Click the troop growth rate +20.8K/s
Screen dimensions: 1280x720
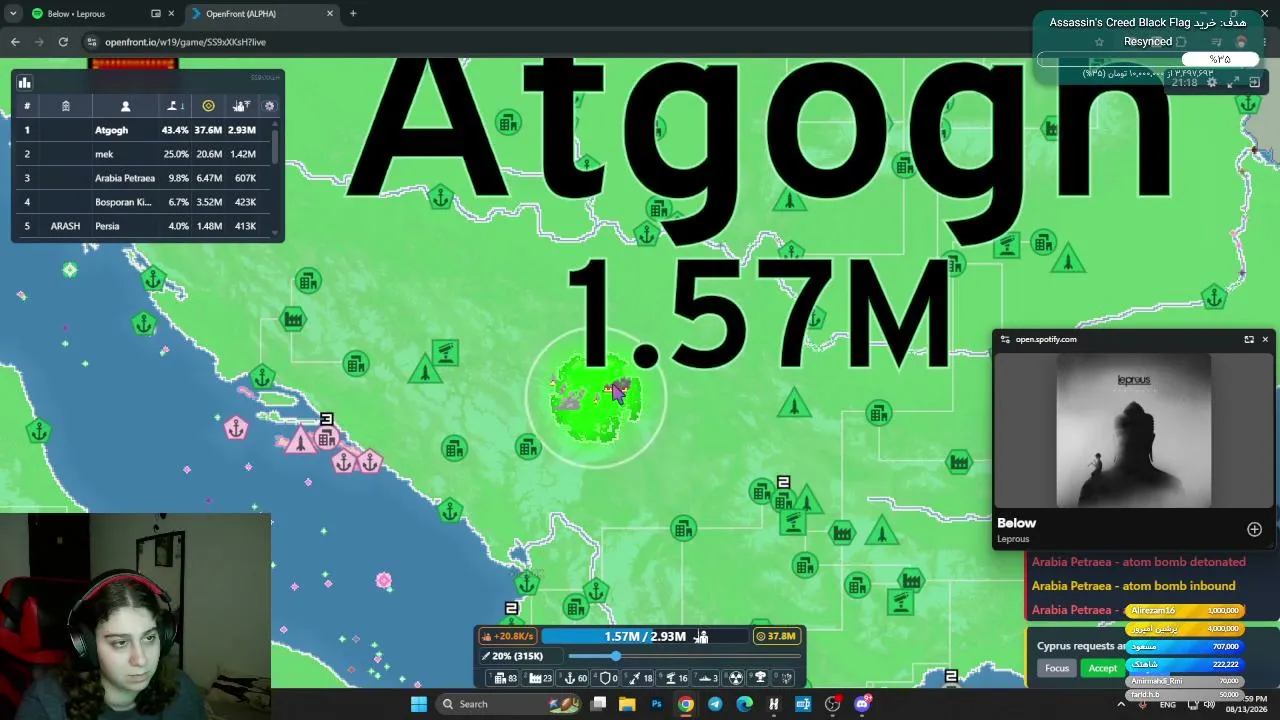coord(508,636)
